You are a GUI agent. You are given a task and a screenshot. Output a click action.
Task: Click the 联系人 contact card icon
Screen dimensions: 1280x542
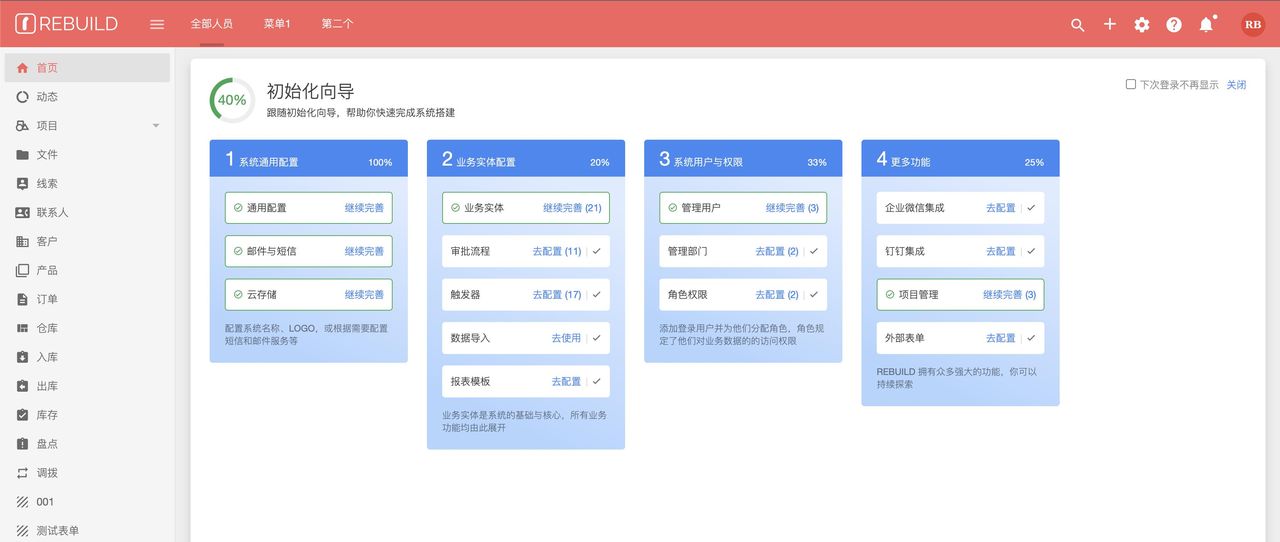(23, 213)
